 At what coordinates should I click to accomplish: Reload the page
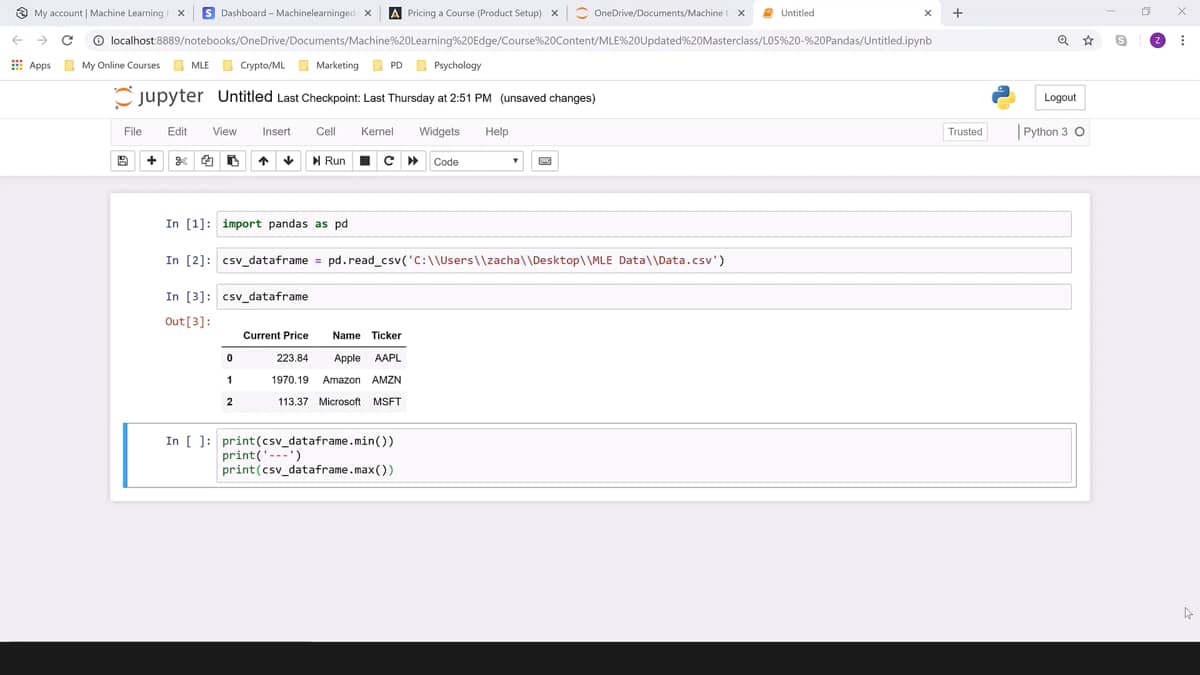coord(67,40)
